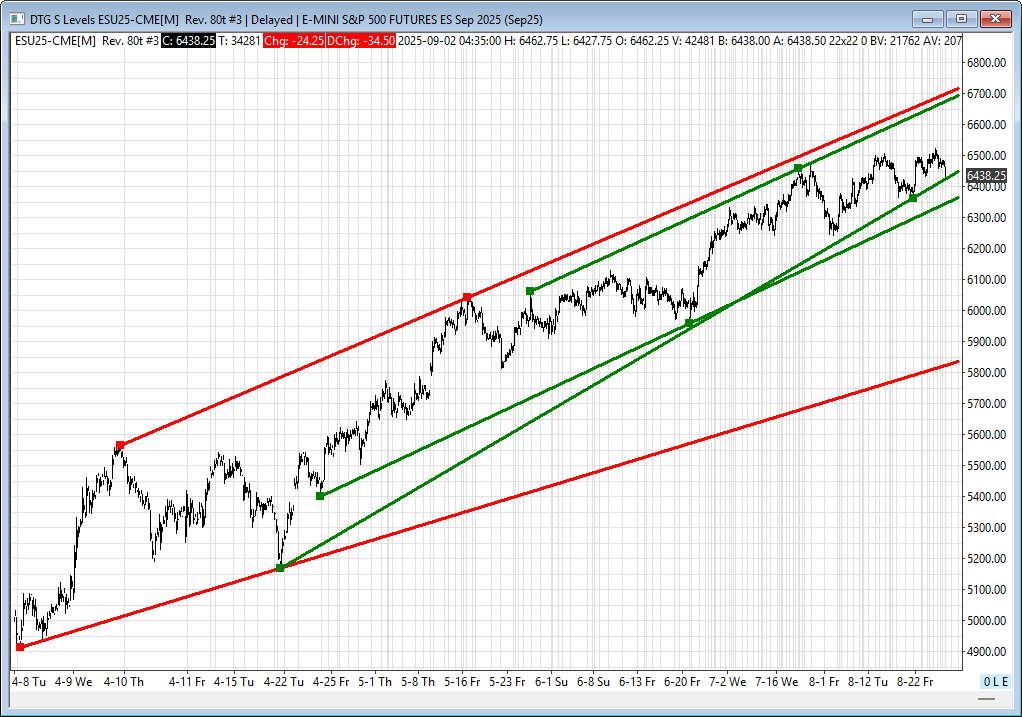The width and height of the screenshot is (1022, 717).
Task: Select green trendline anchor near 5400 level
Action: click(x=320, y=496)
